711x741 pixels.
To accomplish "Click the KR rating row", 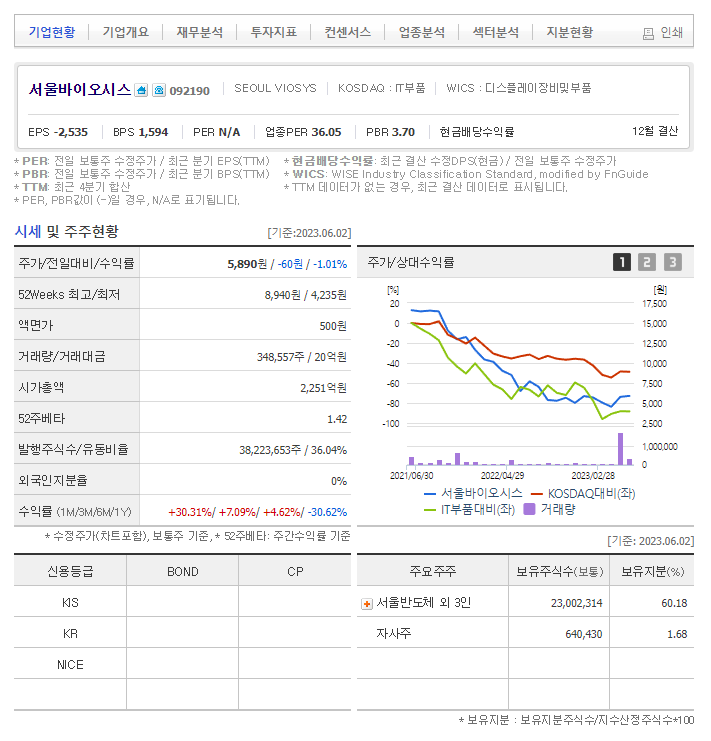I will point(182,633).
